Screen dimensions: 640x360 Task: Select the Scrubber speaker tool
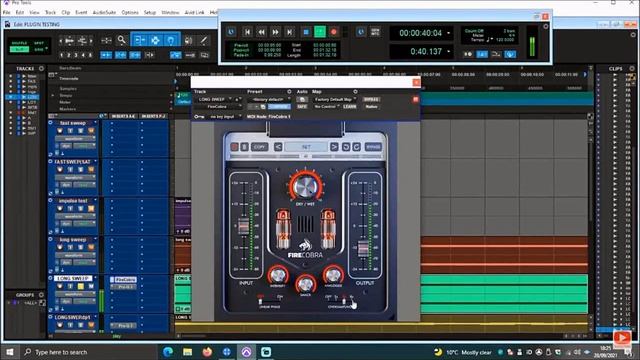[188, 40]
